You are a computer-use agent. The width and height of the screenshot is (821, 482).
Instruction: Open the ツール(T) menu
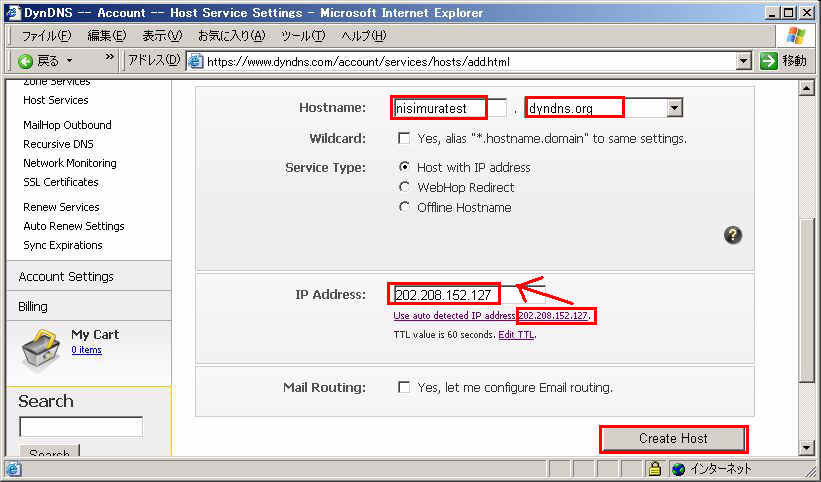coord(303,36)
